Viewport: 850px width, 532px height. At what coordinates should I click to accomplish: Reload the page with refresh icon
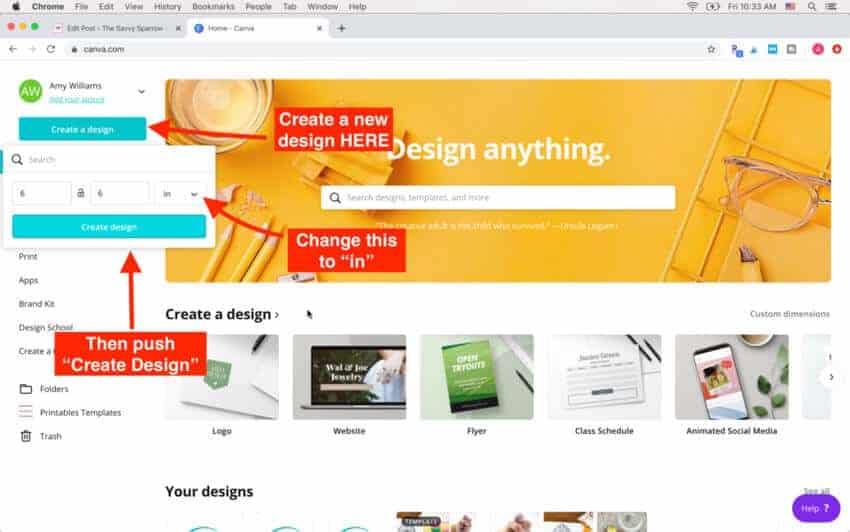(x=50, y=49)
